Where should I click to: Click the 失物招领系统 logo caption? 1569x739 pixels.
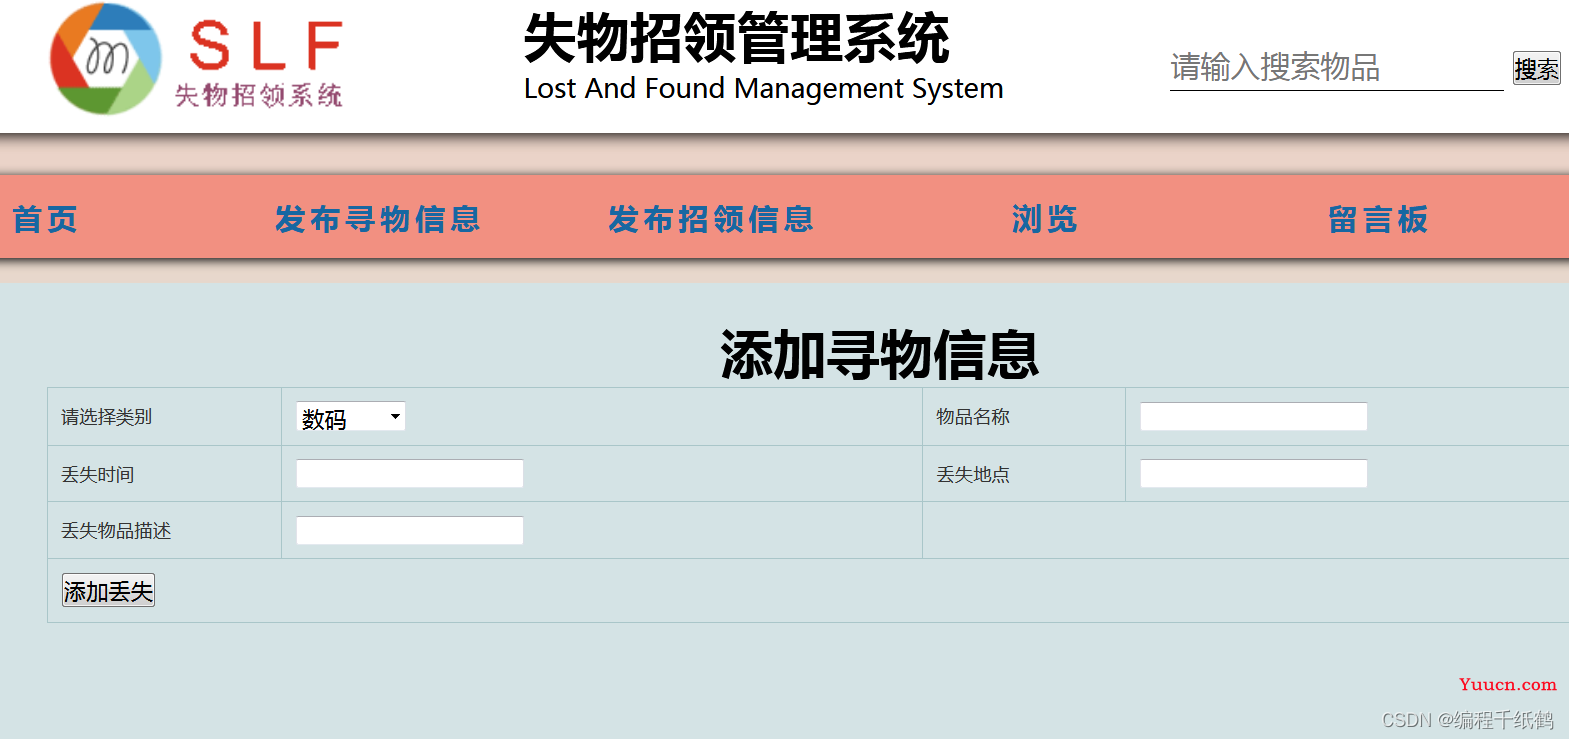tap(259, 95)
